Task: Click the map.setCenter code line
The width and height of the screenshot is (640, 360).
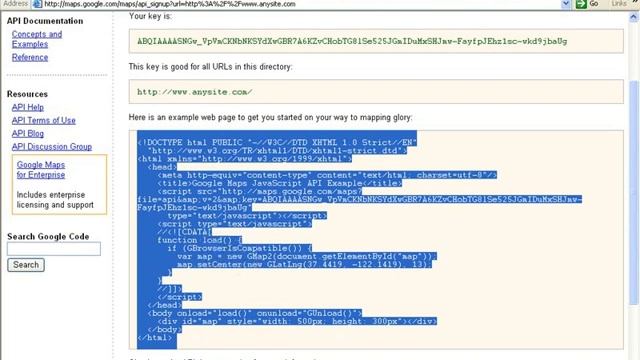Action: (304, 264)
